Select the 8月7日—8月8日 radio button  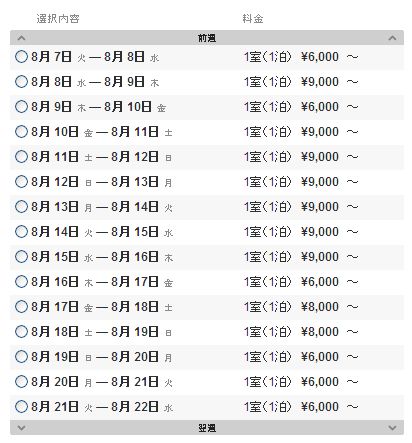(x=21, y=57)
